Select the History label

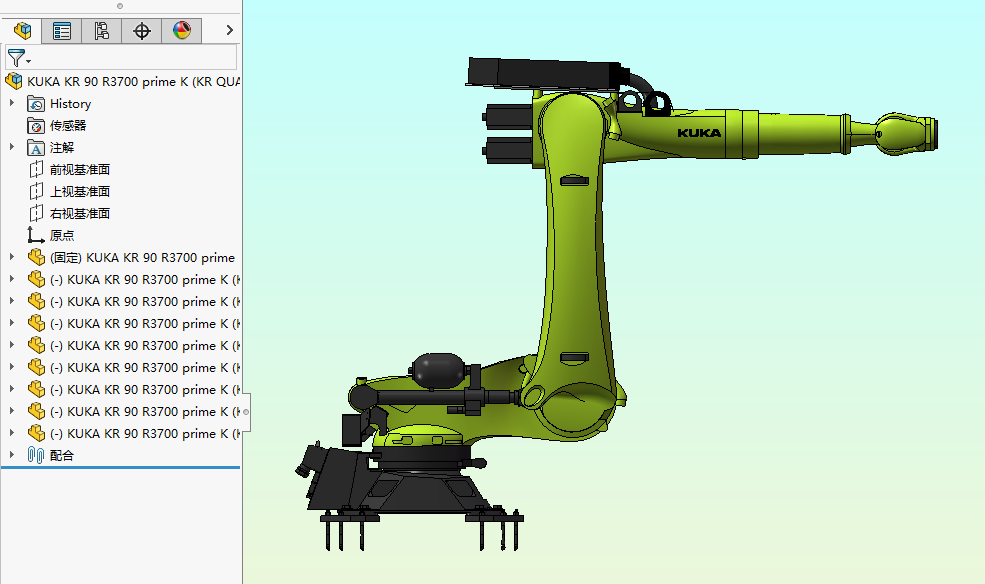(70, 104)
